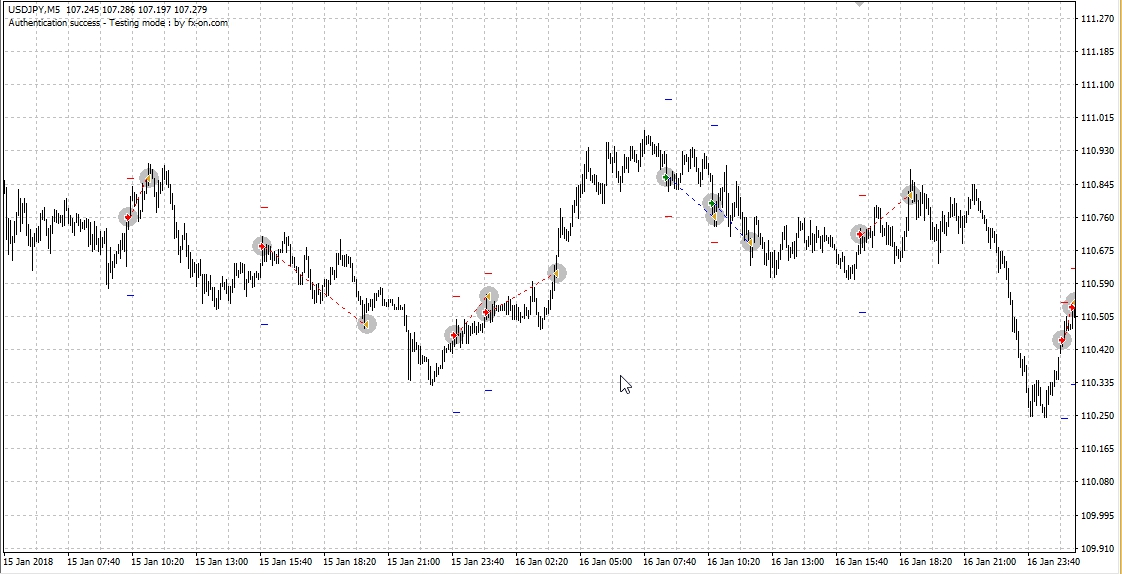1122x574 pixels.
Task: Select the 110.760 price axis label
Action: click(x=1098, y=218)
